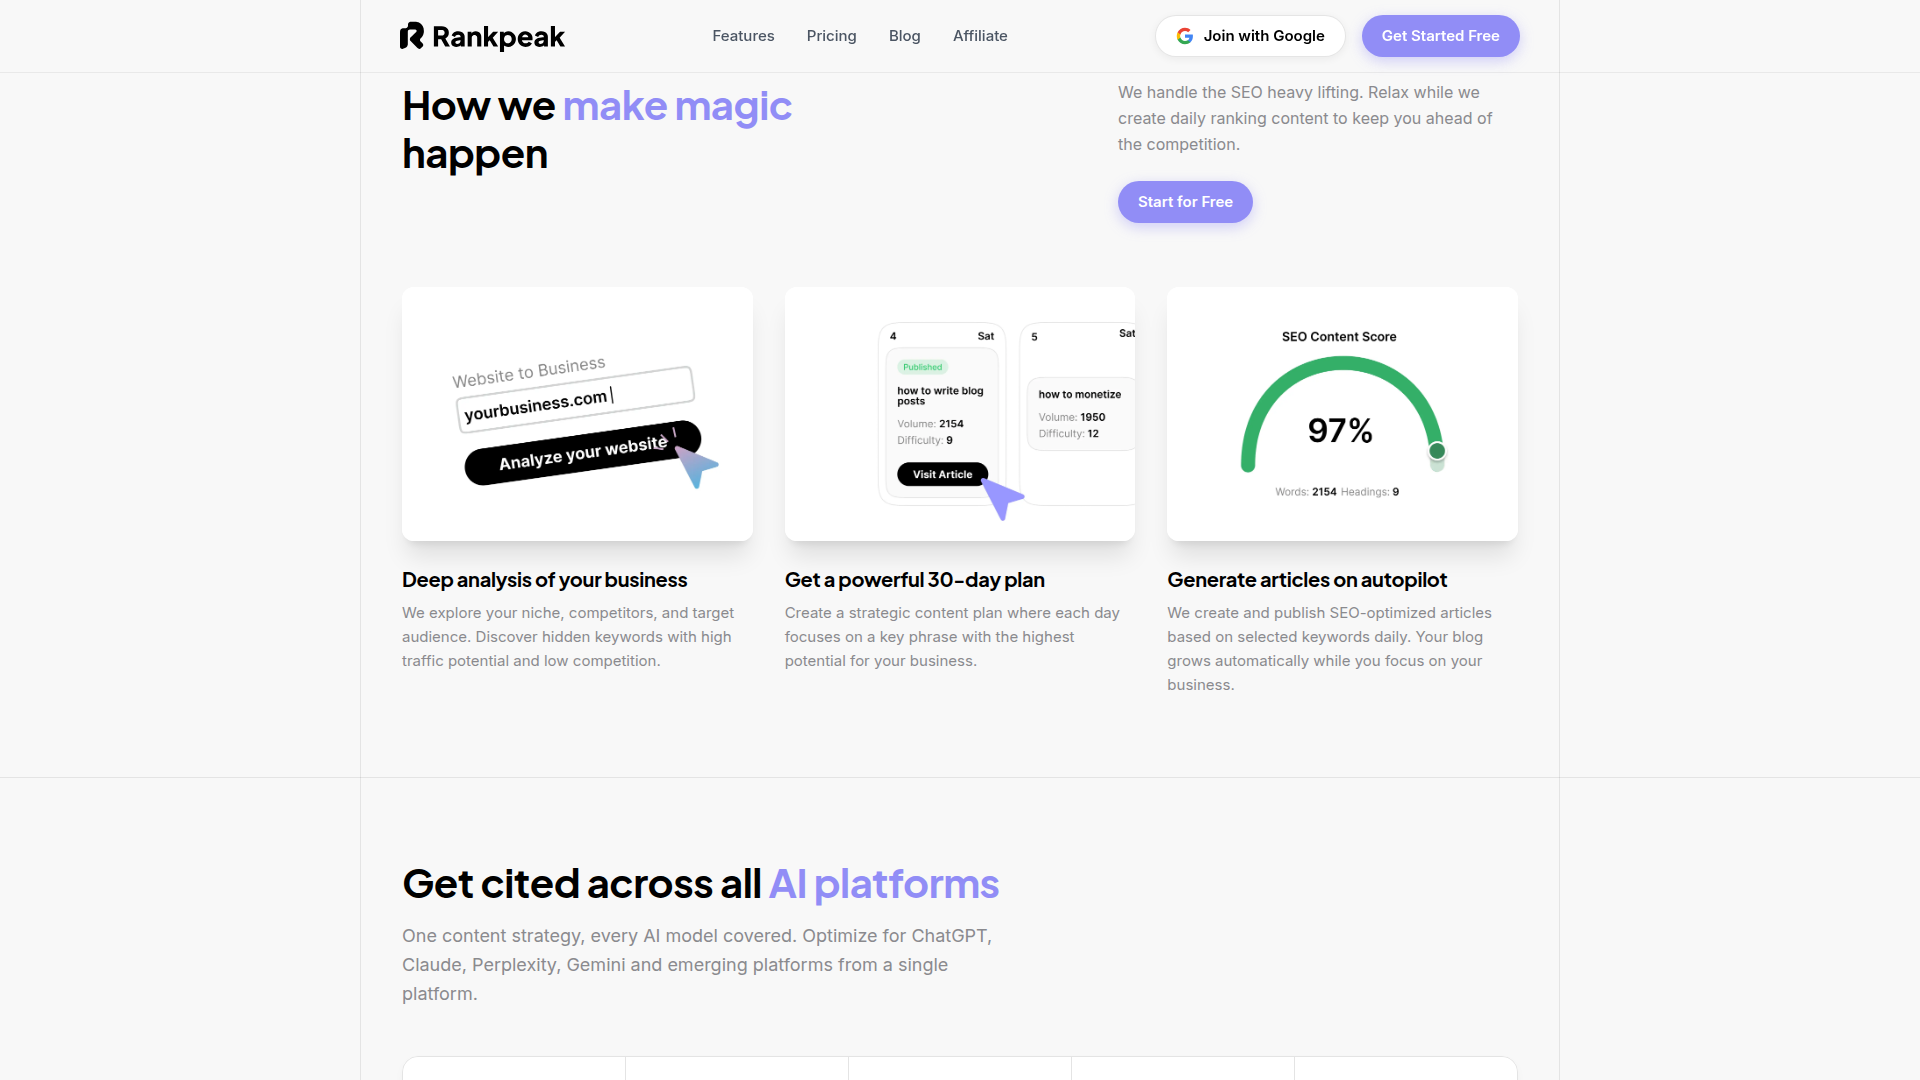The image size is (1920, 1080).
Task: Click Join with Google
Action: click(1250, 36)
